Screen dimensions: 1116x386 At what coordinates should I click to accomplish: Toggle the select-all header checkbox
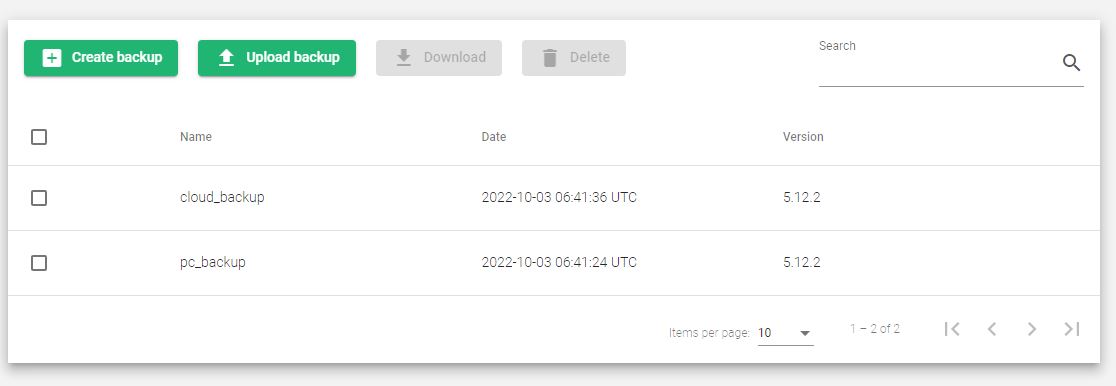click(x=39, y=137)
